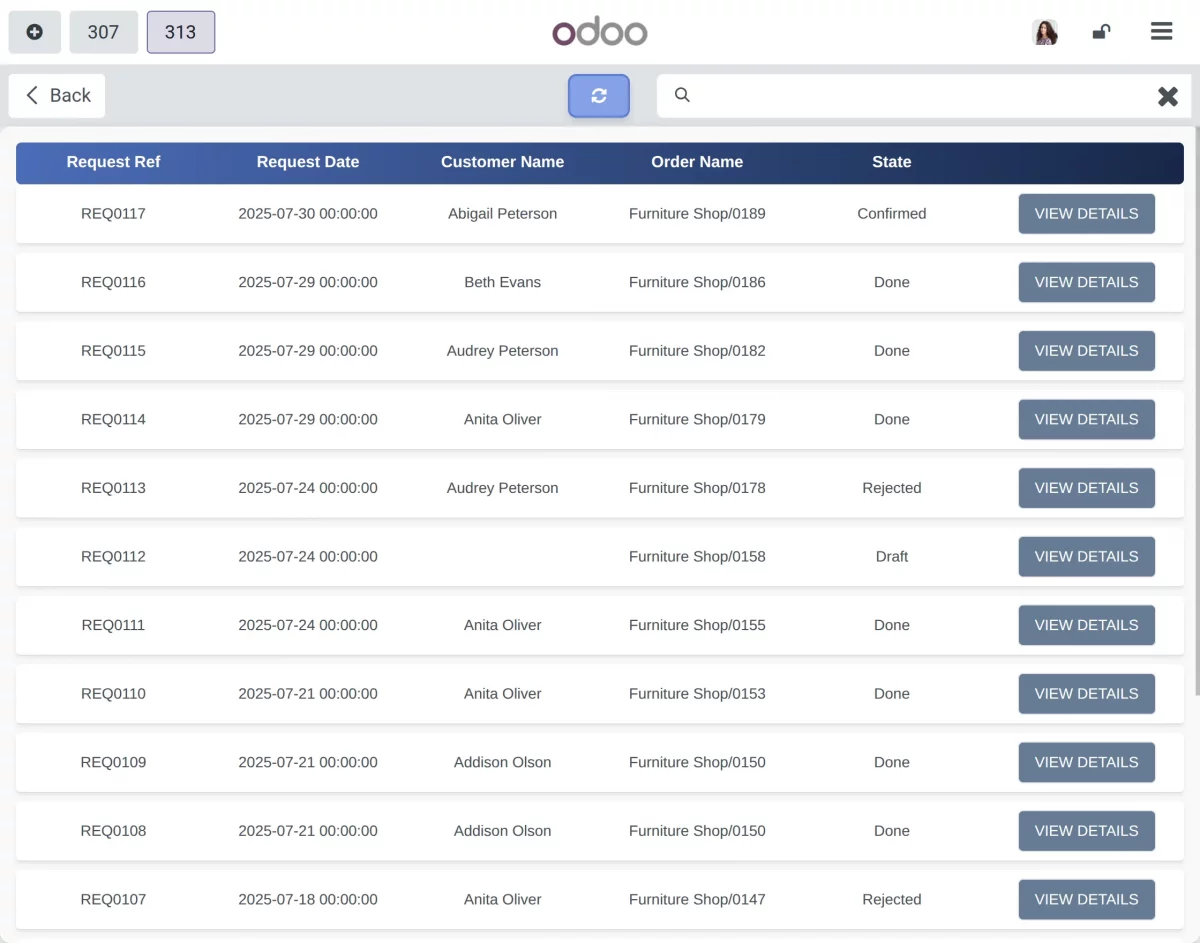Click order Furniture Shop/0179
Image resolution: width=1200 pixels, height=943 pixels.
click(x=697, y=419)
